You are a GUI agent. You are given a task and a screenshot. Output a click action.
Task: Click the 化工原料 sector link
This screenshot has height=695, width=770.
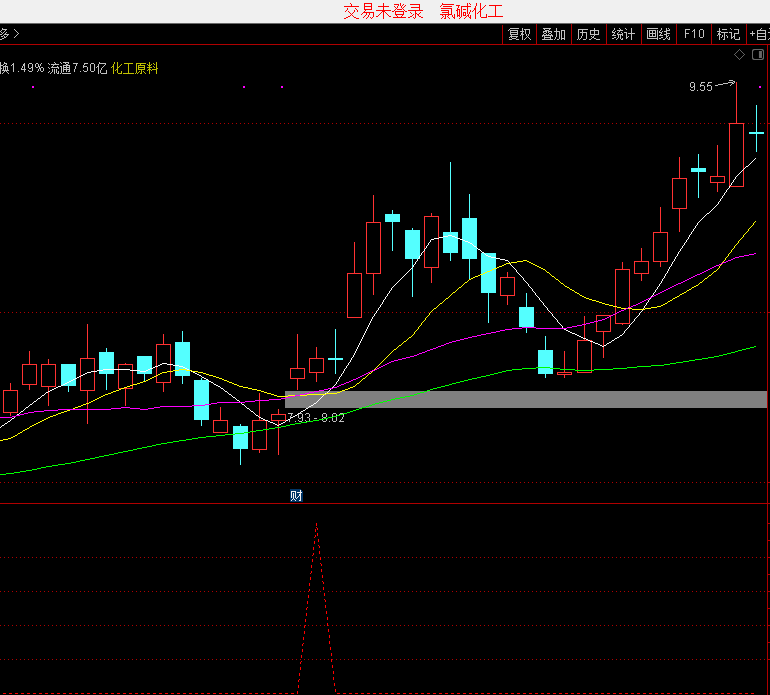point(135,68)
